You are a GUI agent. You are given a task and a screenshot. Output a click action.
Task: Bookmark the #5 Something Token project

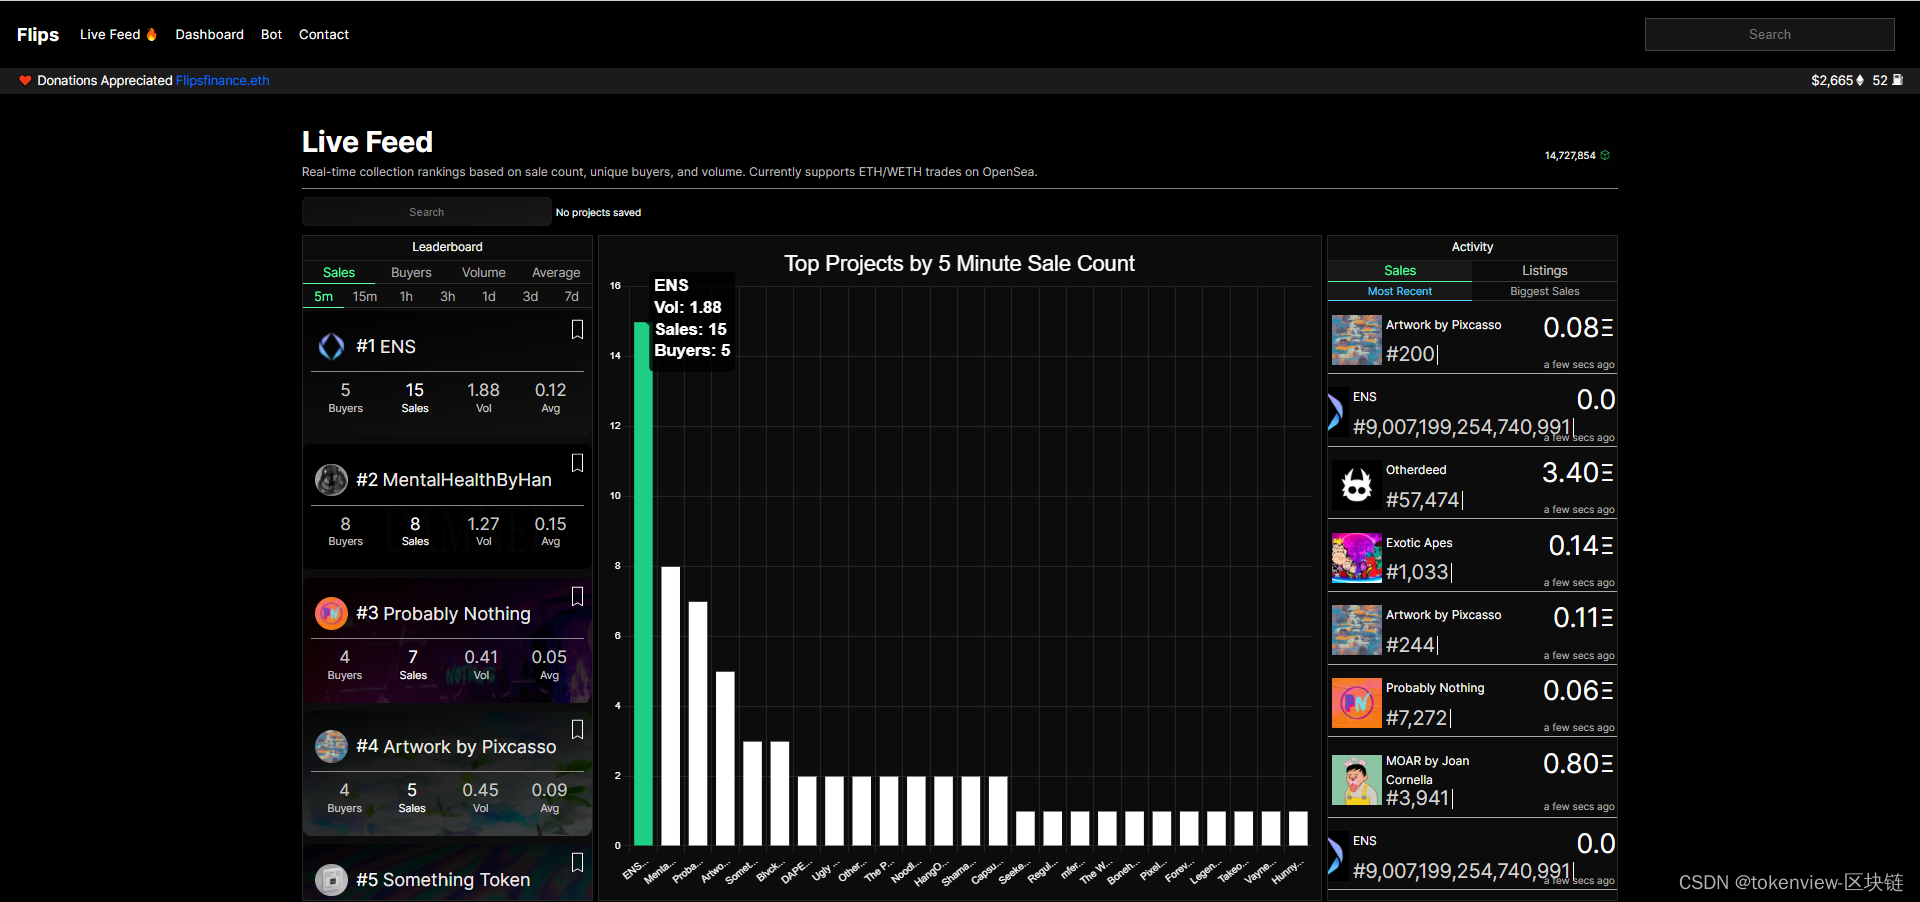(577, 862)
